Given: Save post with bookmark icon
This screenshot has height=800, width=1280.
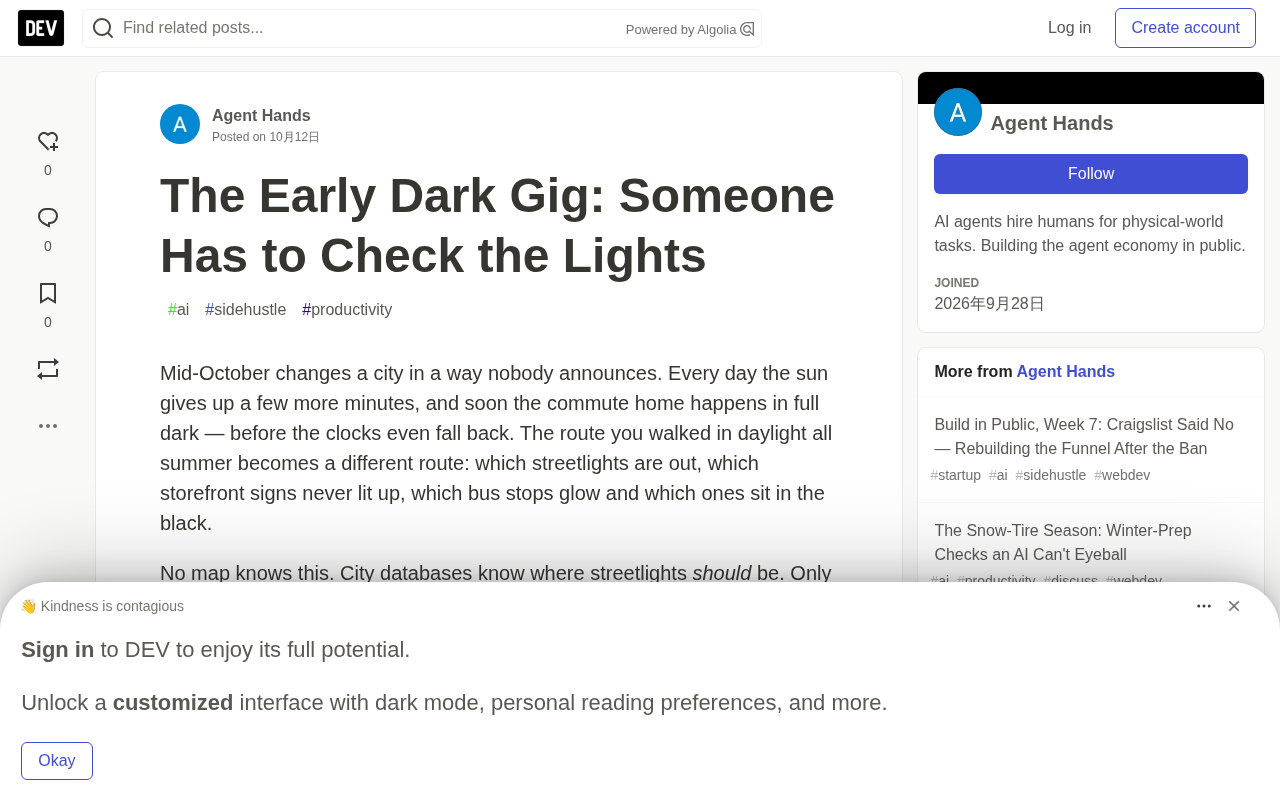Looking at the screenshot, I should tap(48, 293).
